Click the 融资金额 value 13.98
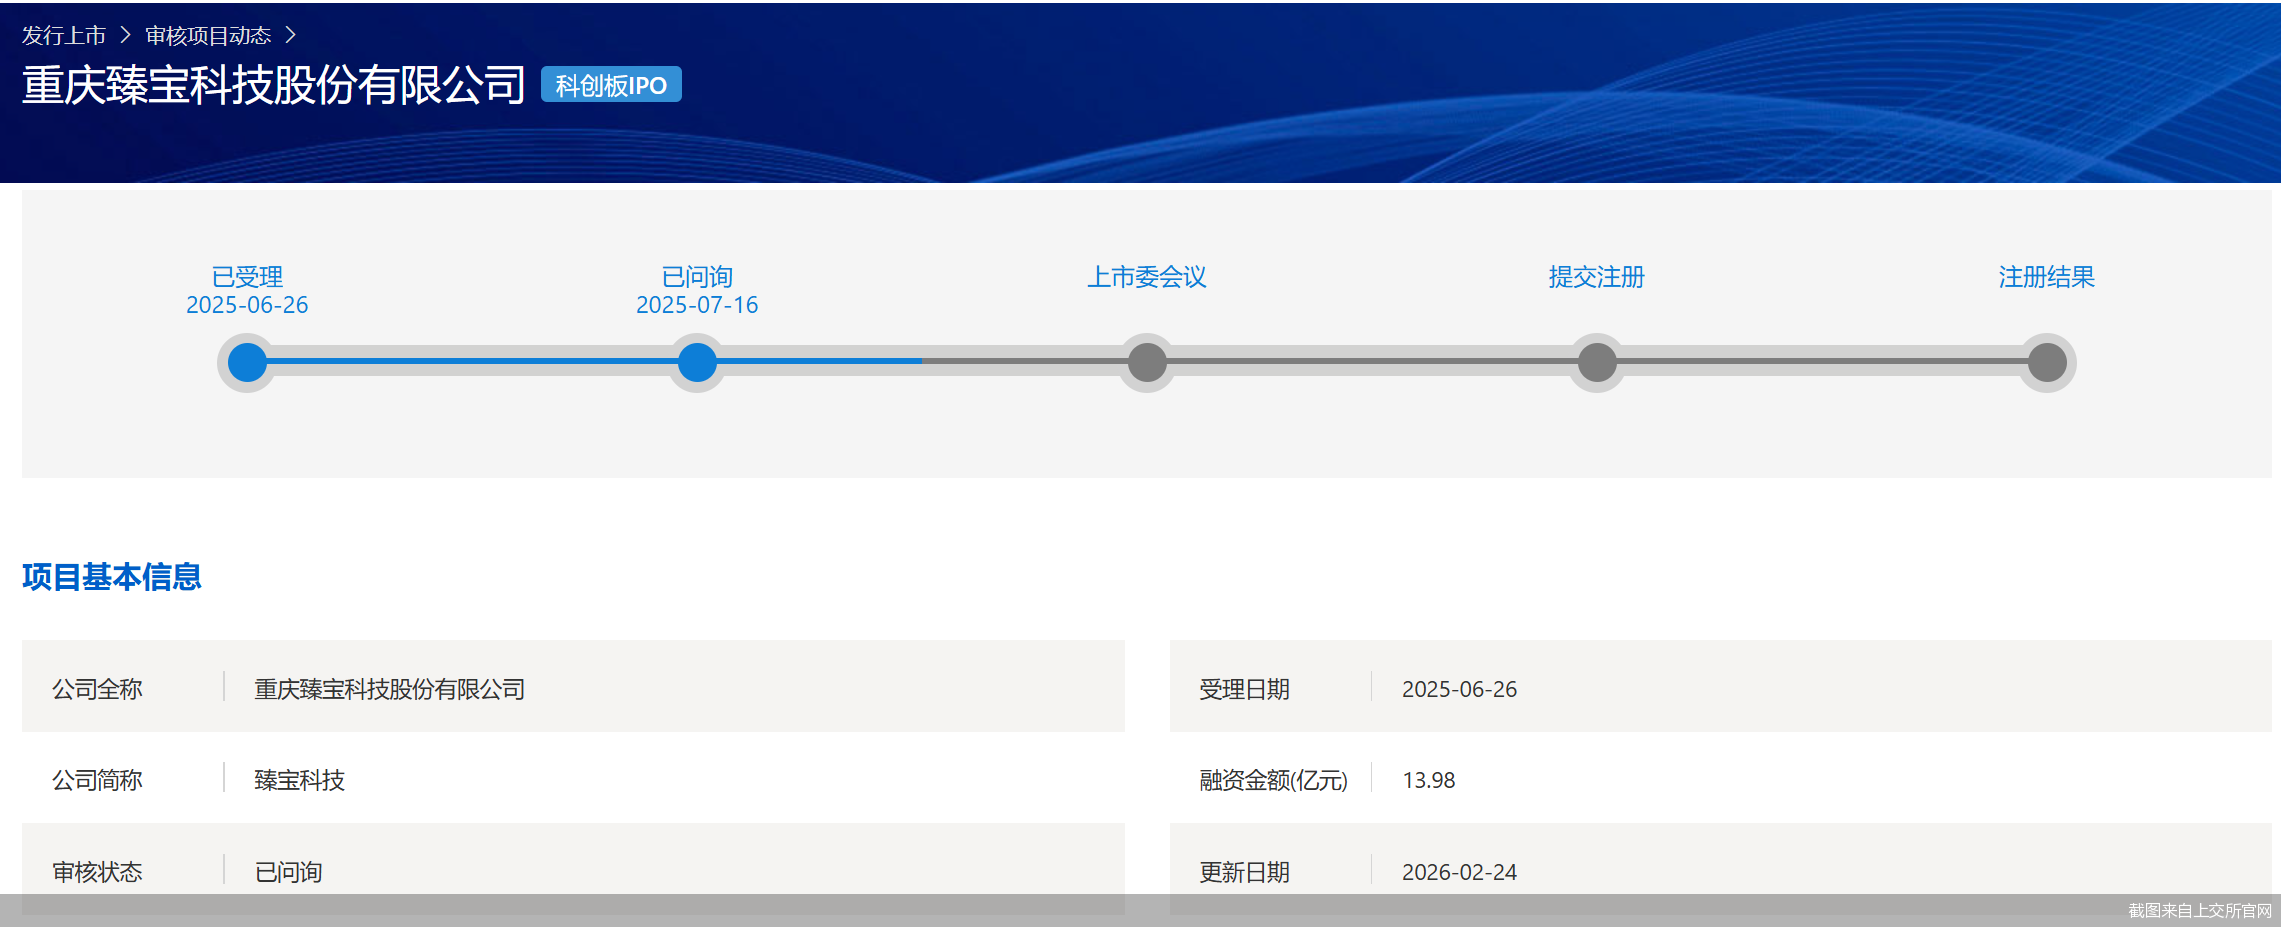Viewport: 2281px width, 927px height. pyautogui.click(x=1428, y=780)
